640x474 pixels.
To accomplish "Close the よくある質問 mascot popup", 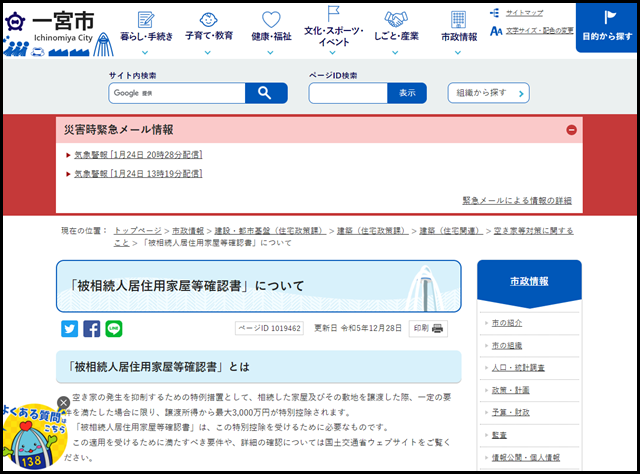I will click(x=63, y=403).
